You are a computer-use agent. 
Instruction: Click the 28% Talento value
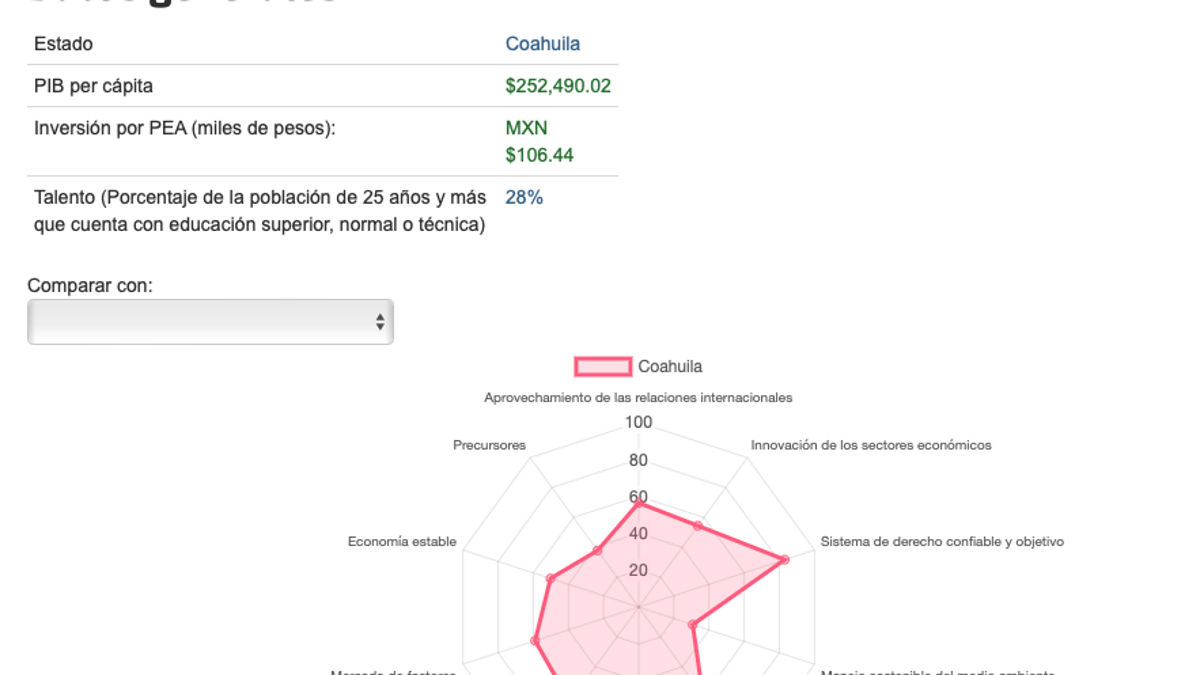pos(524,198)
